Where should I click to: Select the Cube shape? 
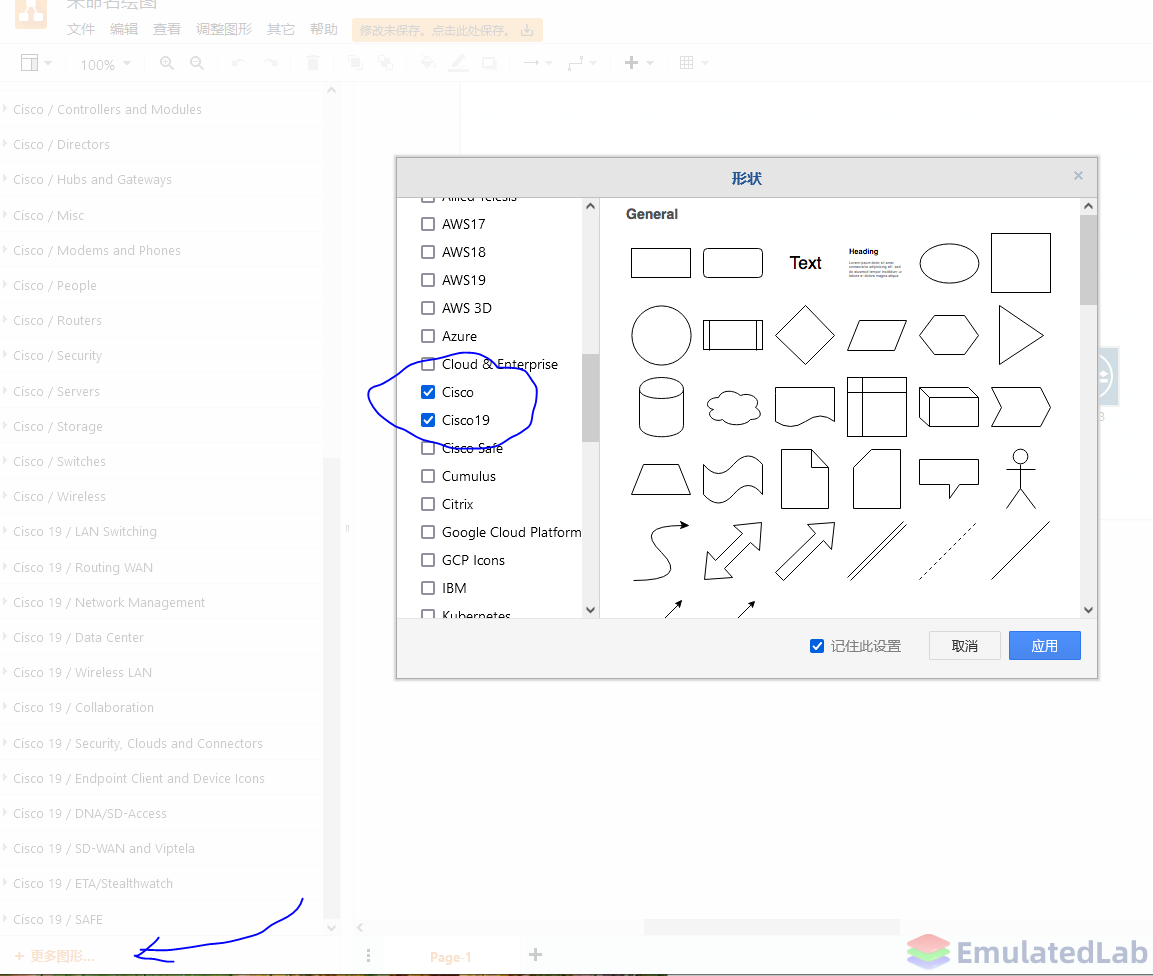point(949,407)
